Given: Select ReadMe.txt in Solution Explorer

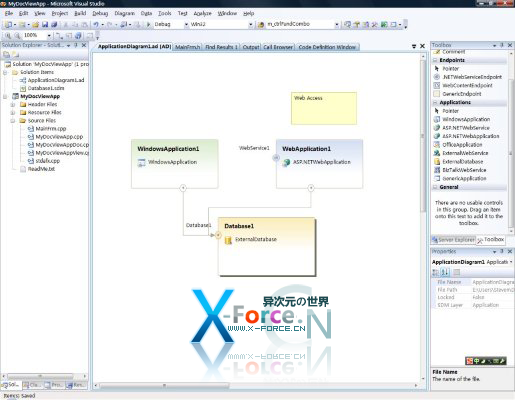Looking at the screenshot, I should [x=37, y=169].
